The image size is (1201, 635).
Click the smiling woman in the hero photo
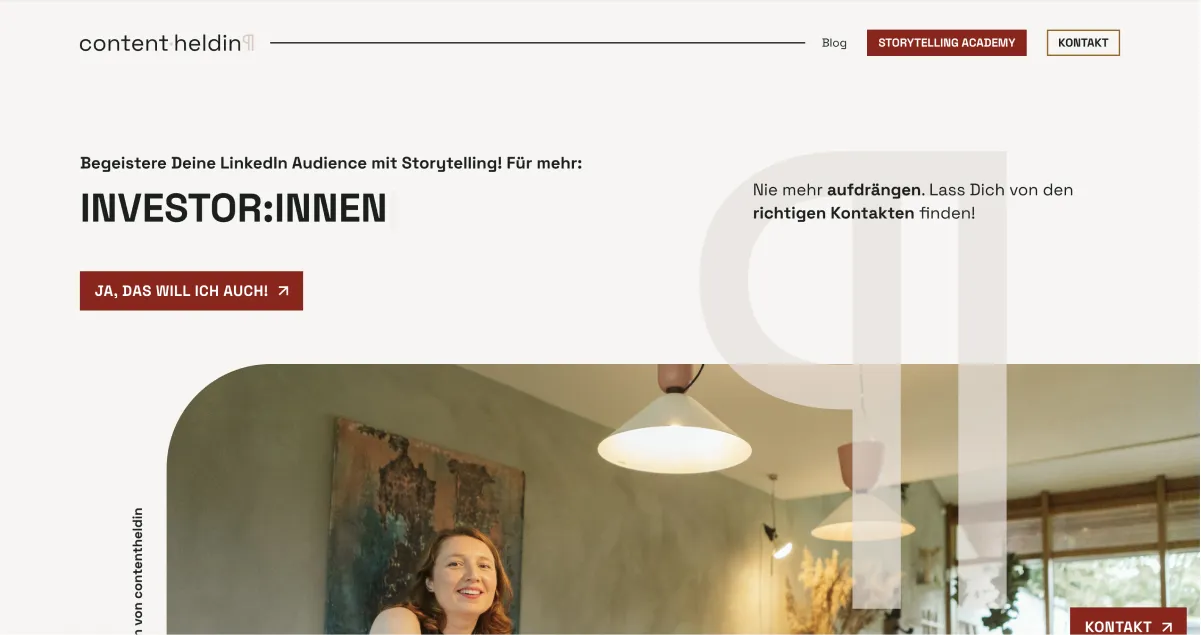[x=458, y=582]
